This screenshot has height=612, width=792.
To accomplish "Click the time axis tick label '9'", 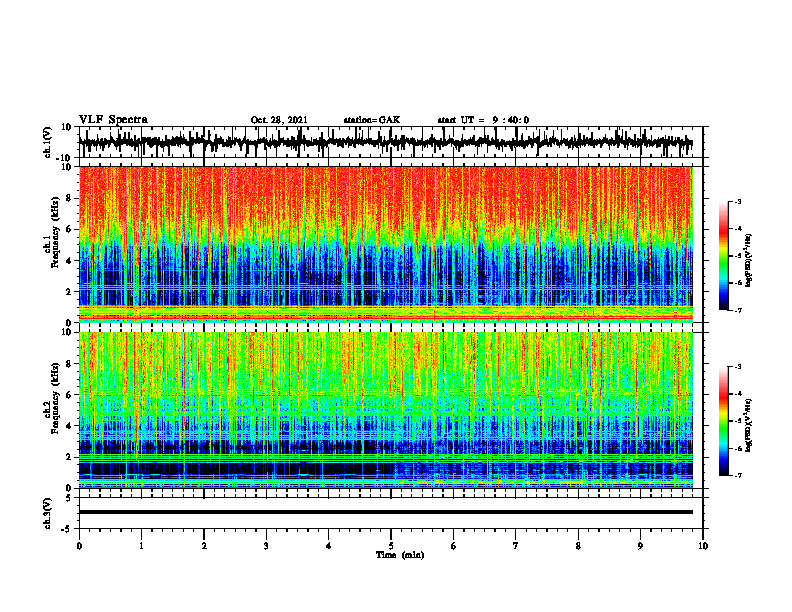I will (640, 546).
